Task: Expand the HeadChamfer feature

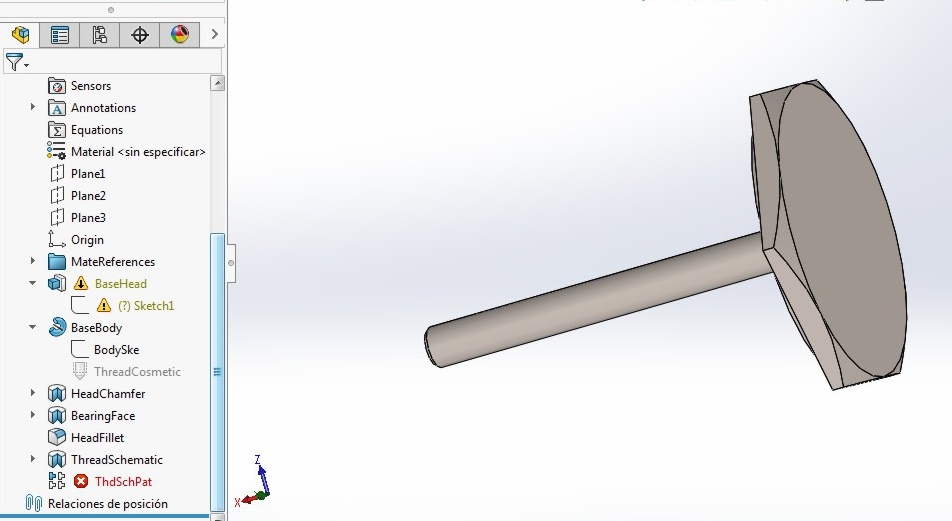Action: [x=33, y=393]
